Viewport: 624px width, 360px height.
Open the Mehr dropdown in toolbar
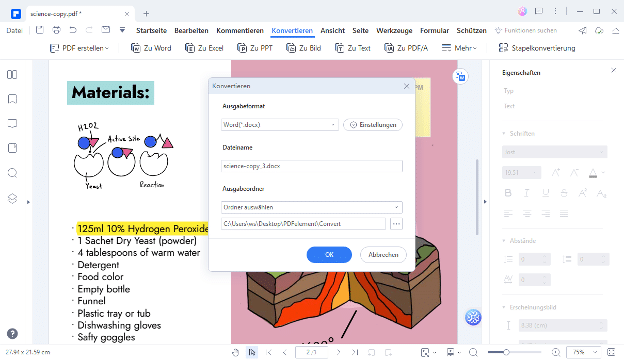(x=459, y=48)
